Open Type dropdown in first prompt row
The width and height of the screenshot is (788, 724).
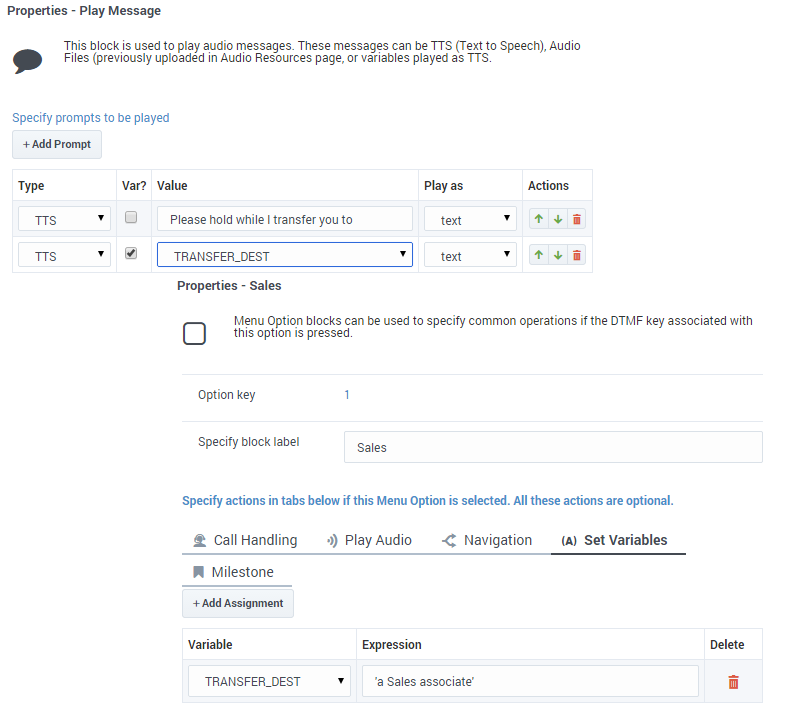64,220
